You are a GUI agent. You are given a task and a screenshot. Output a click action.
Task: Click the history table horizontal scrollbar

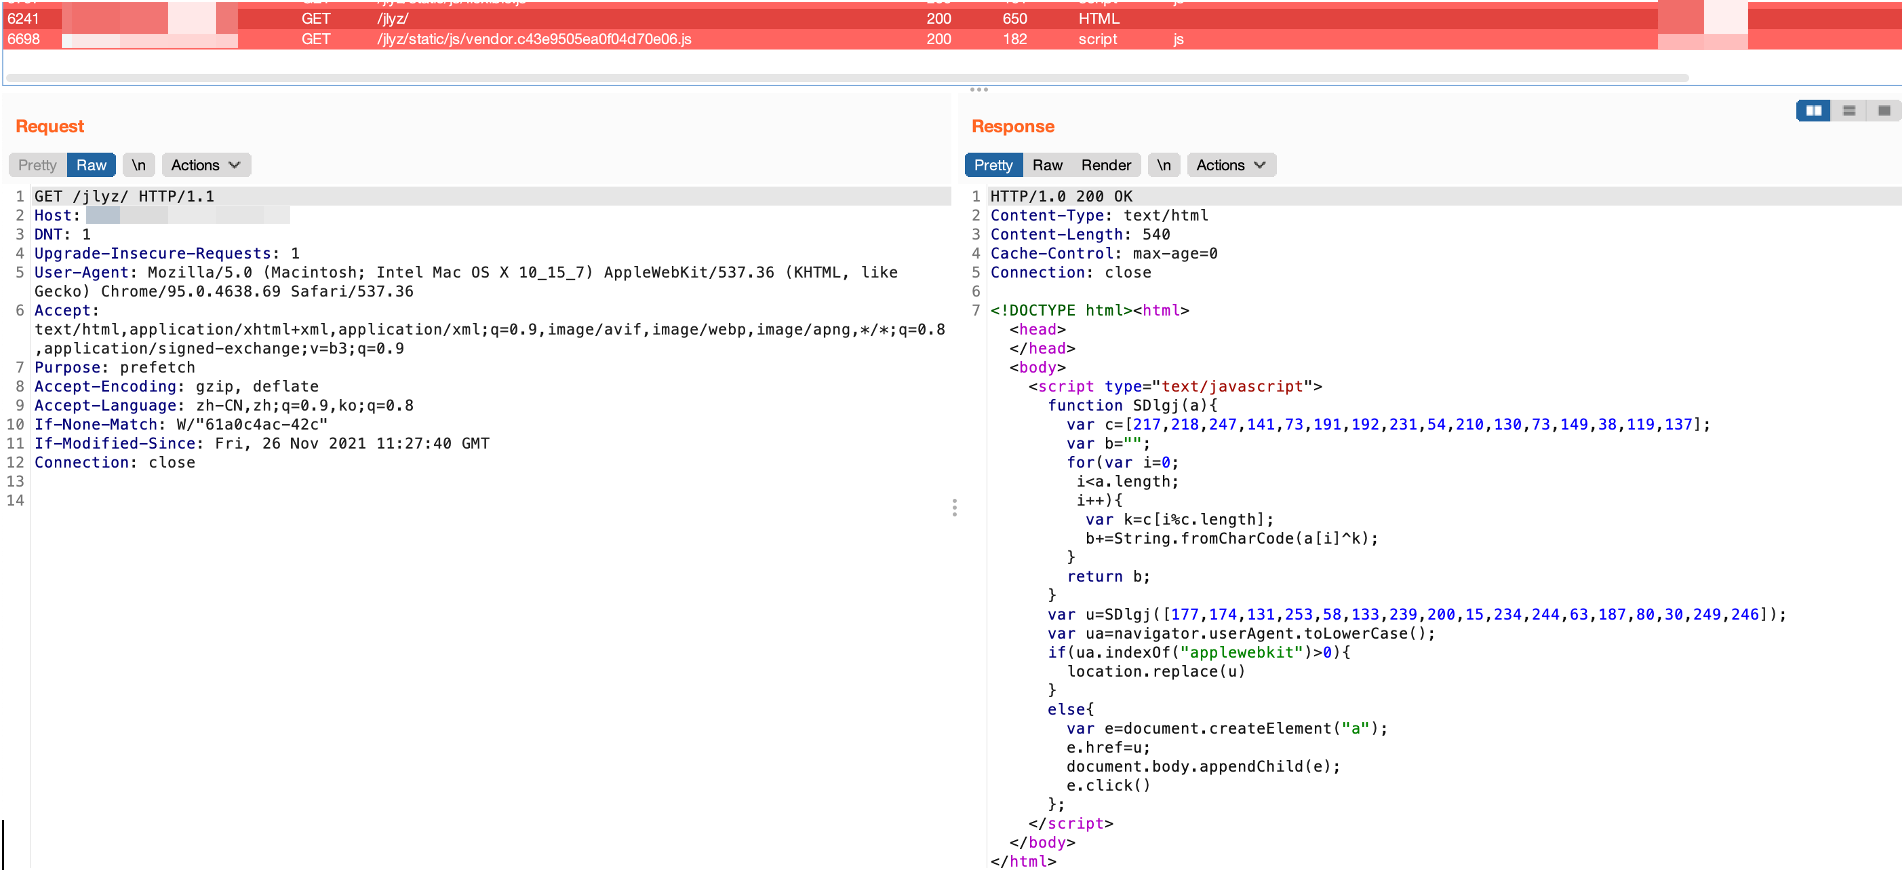[847, 77]
